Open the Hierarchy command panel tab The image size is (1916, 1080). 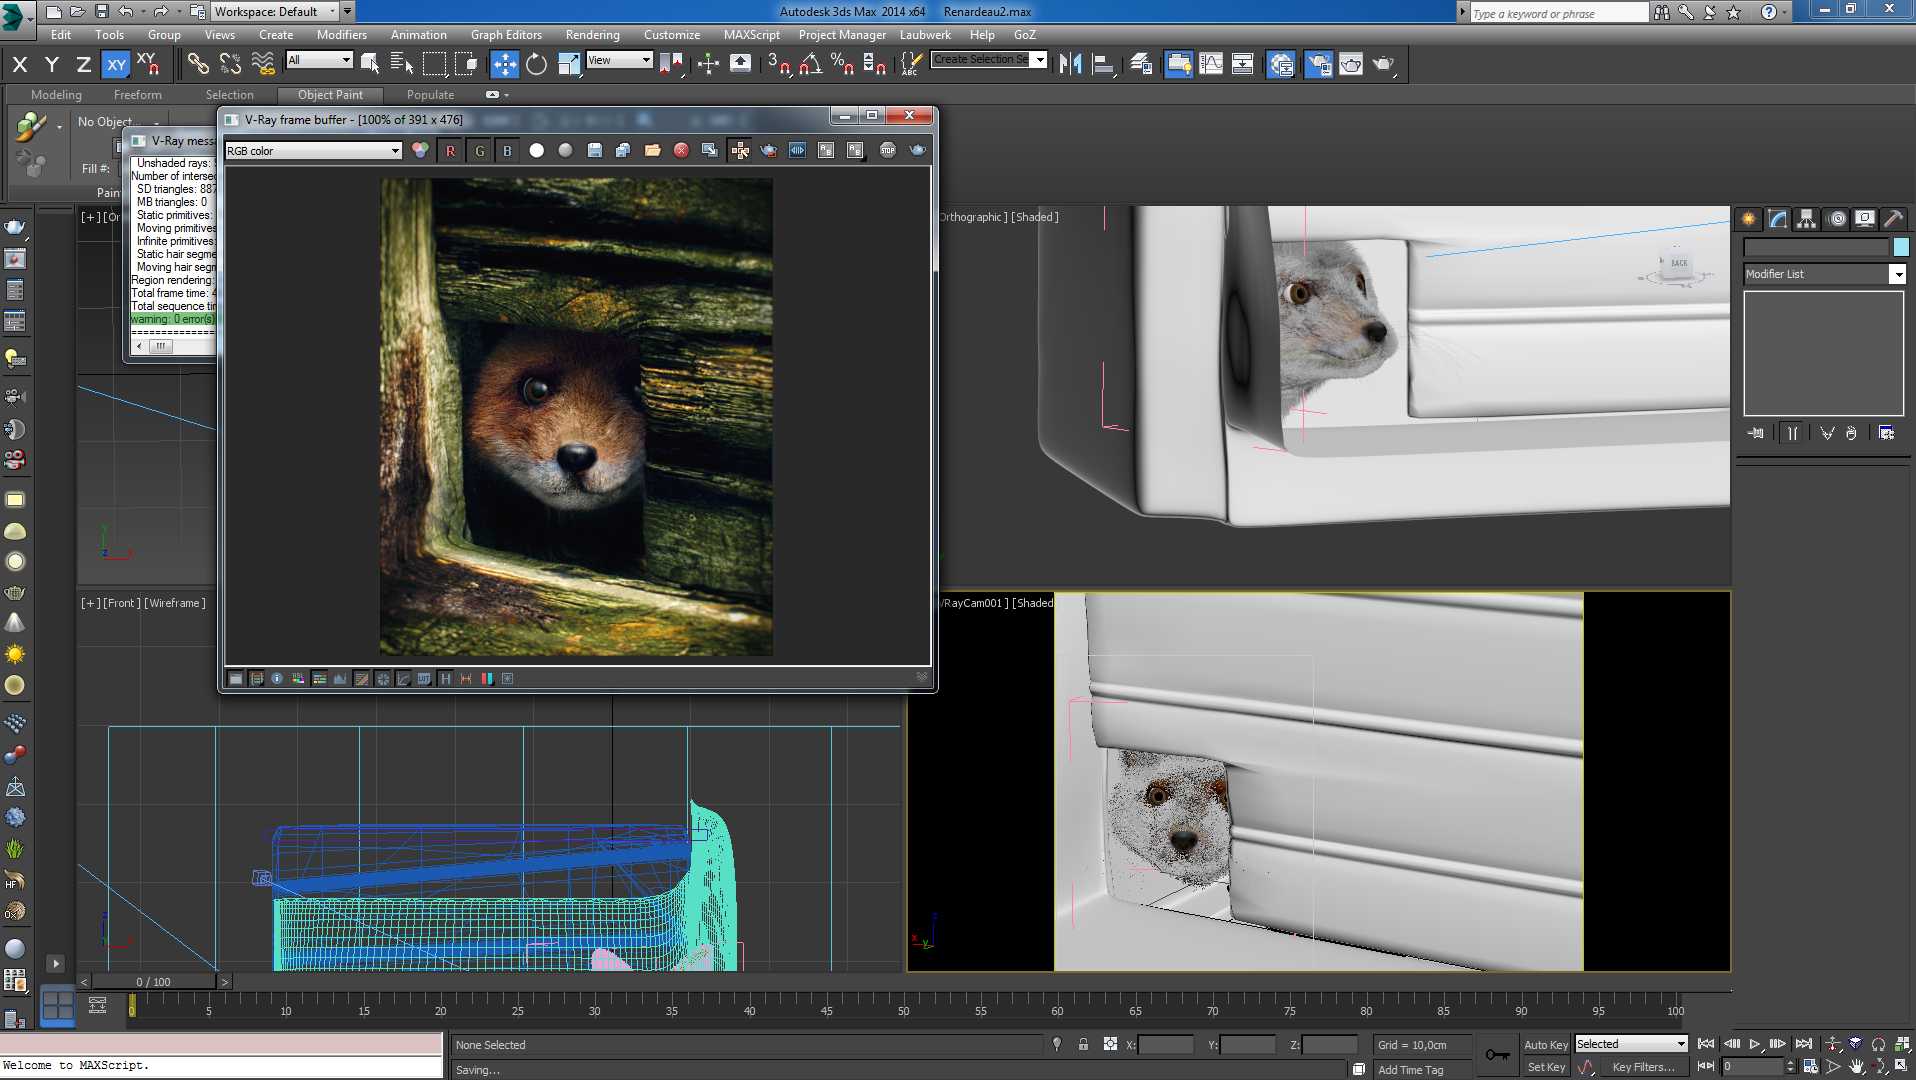1807,218
